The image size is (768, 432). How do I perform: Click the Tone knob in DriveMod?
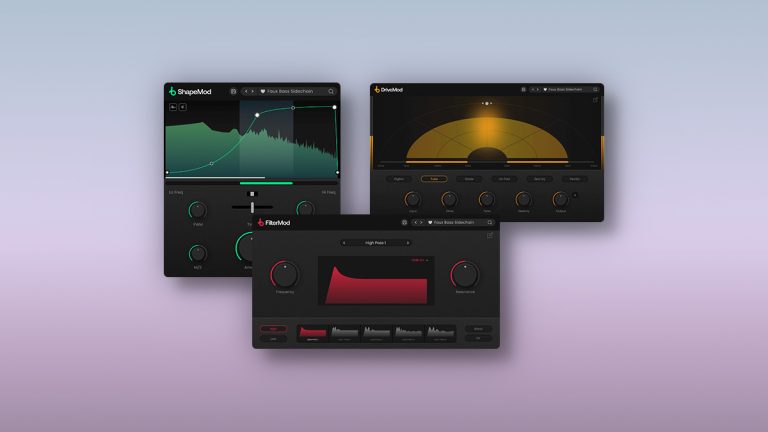pyautogui.click(x=486, y=199)
